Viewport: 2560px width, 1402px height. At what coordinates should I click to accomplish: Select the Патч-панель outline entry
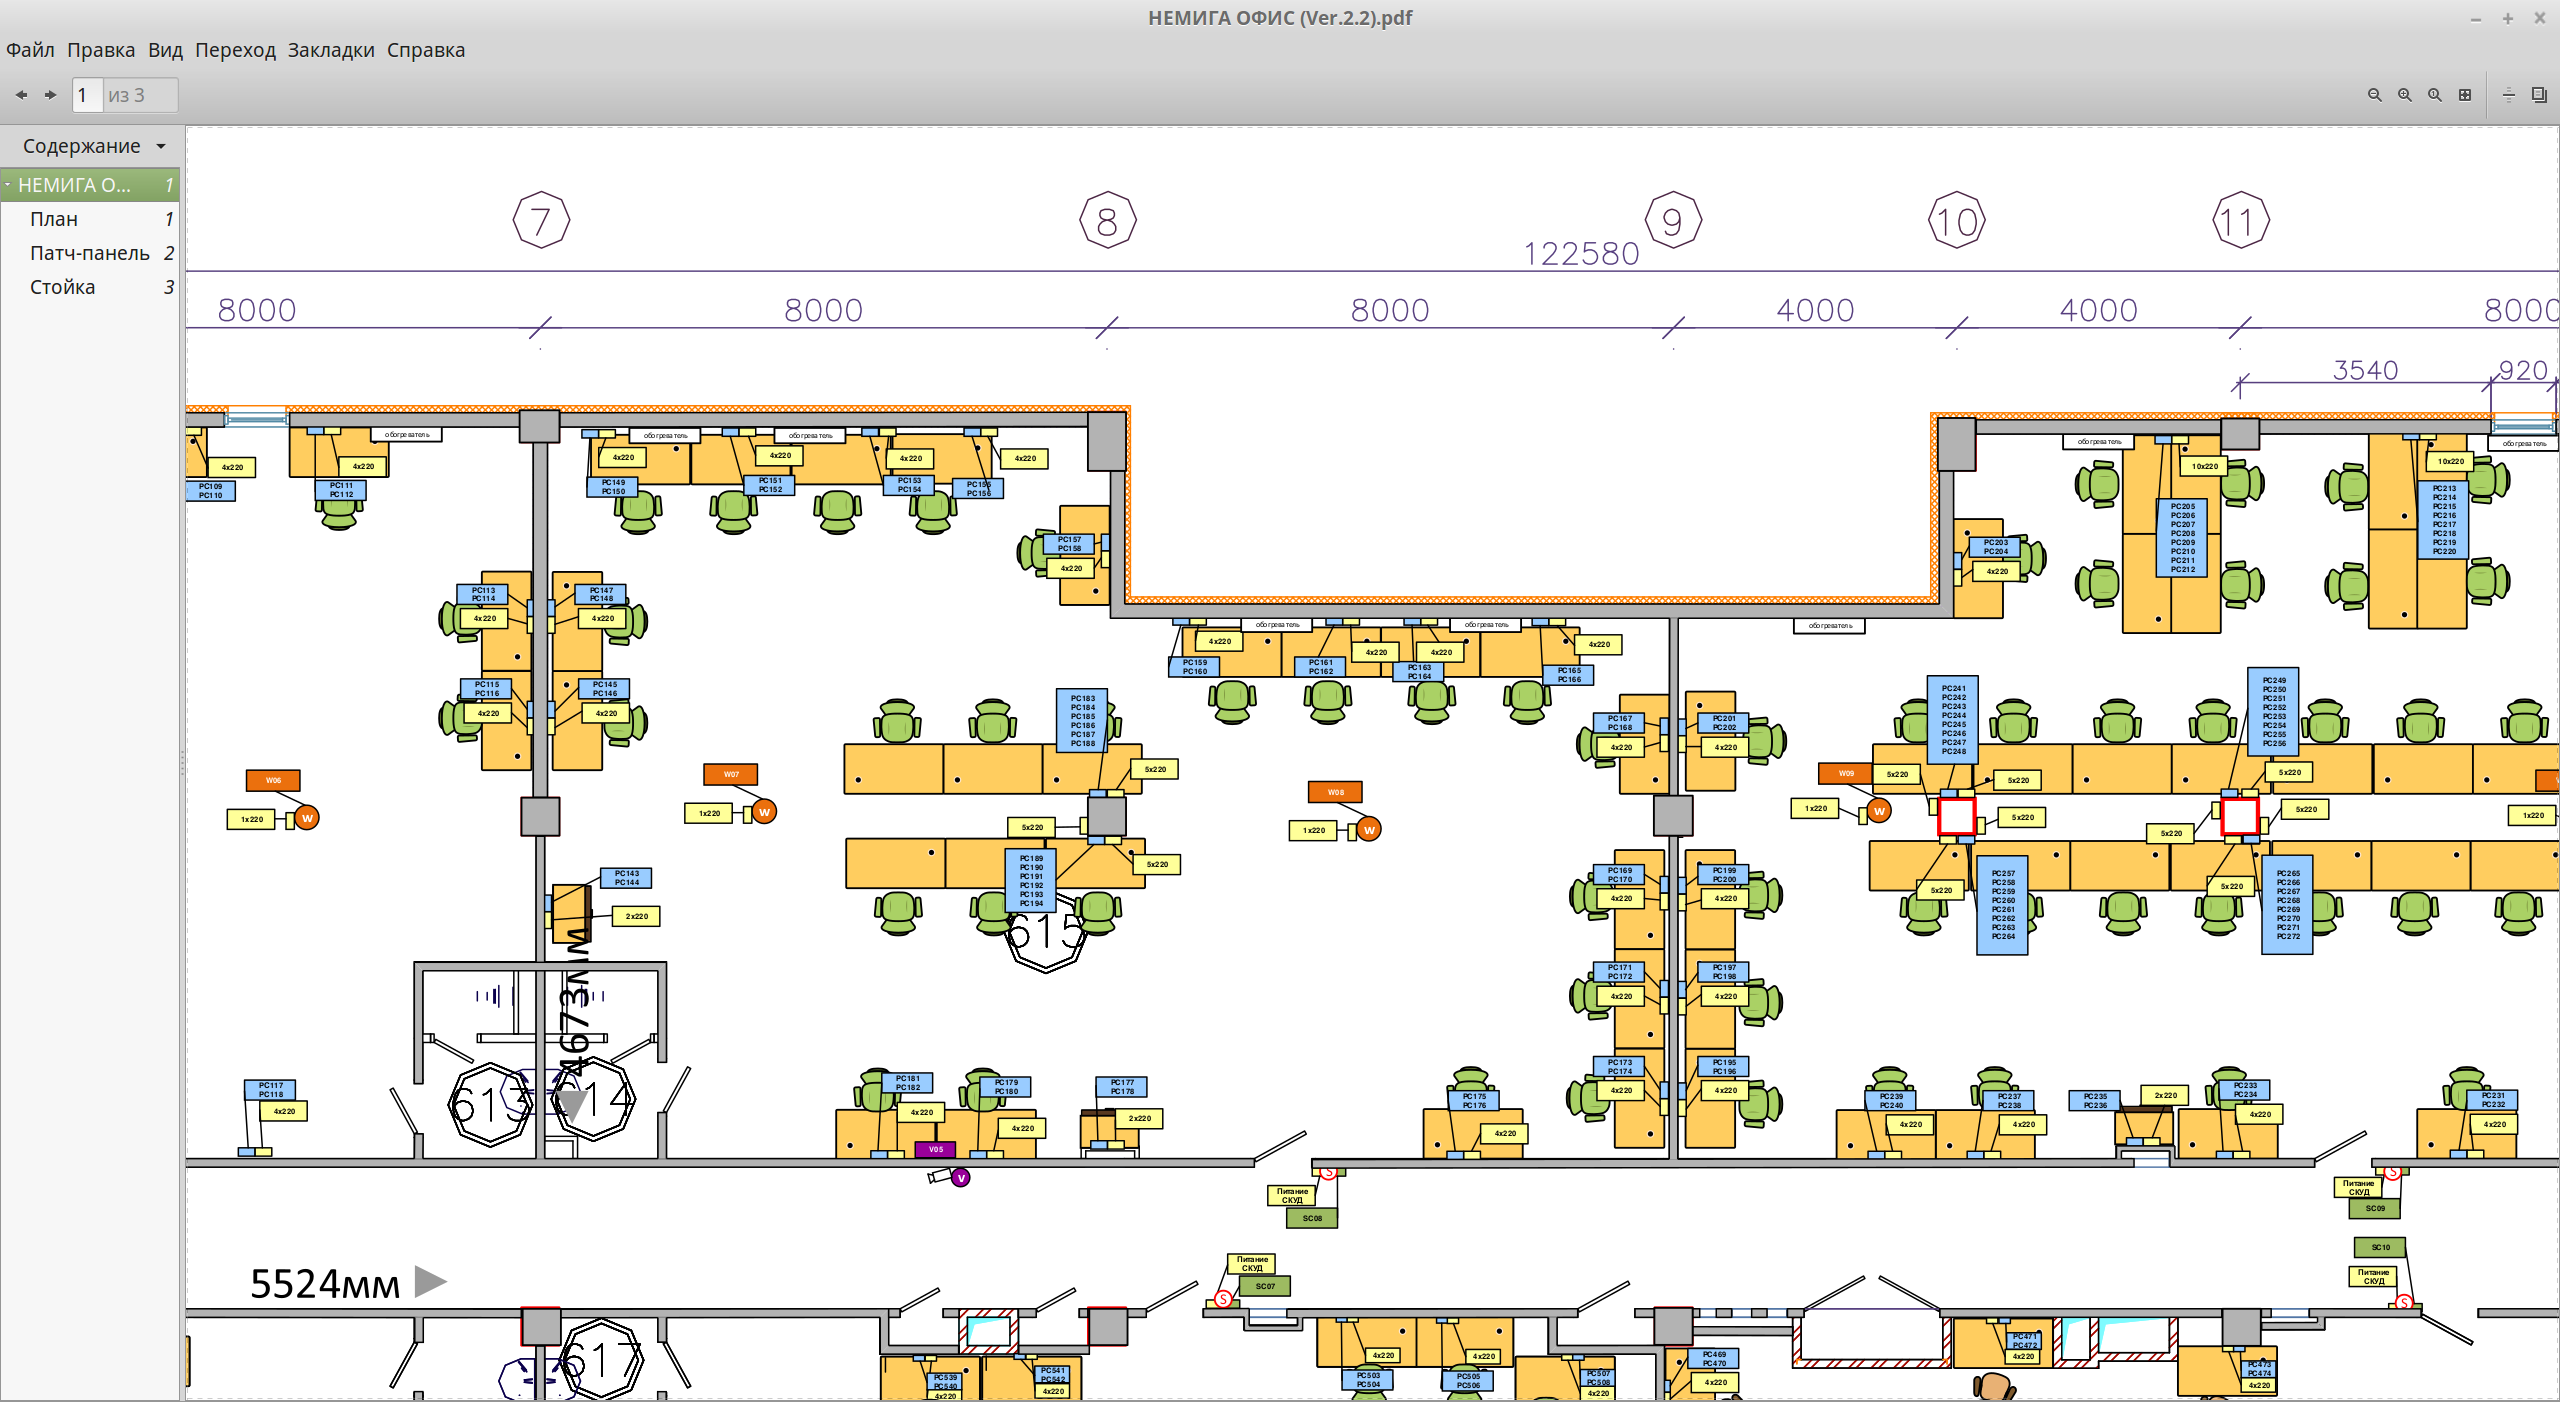pyautogui.click(x=90, y=253)
